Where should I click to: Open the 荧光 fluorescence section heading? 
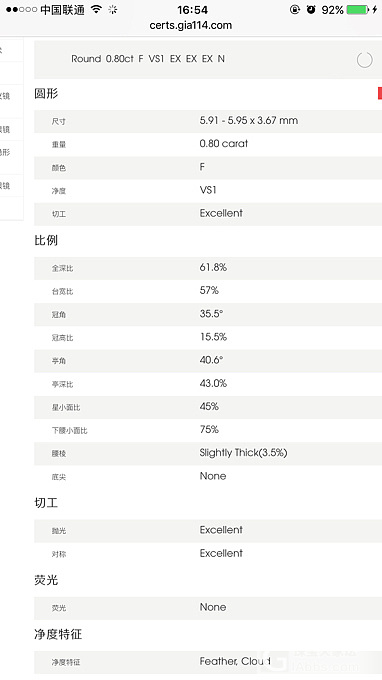tap(46, 580)
